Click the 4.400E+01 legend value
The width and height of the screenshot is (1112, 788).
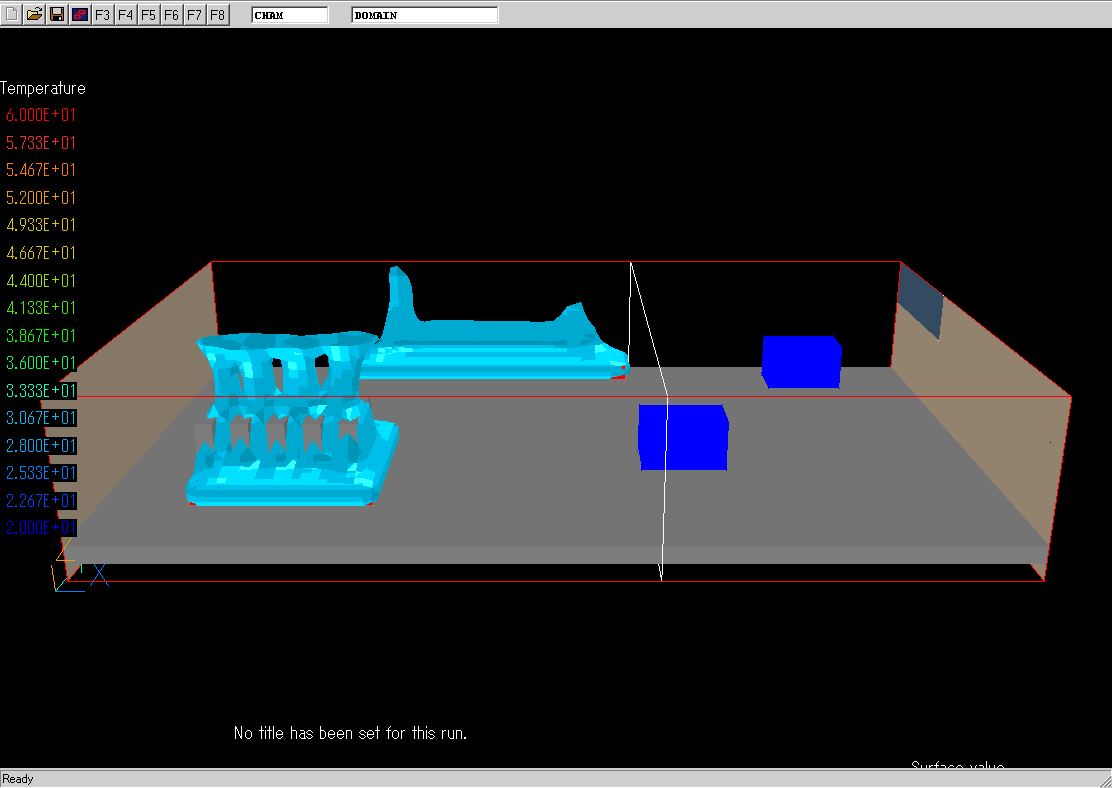point(41,280)
